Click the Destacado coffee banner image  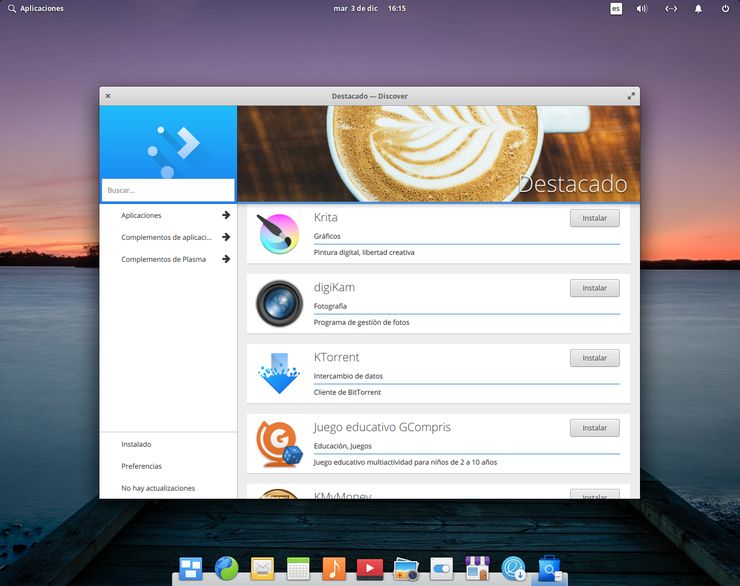point(438,154)
